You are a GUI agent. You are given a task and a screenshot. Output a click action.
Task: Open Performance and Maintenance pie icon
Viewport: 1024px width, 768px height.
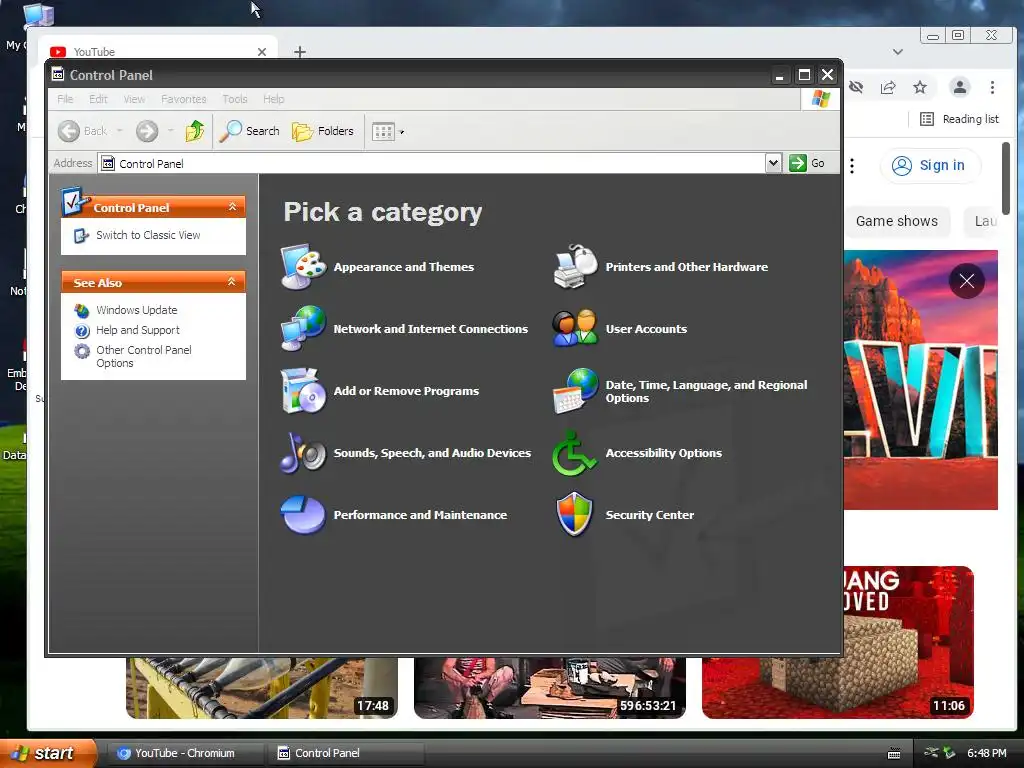pyautogui.click(x=303, y=515)
